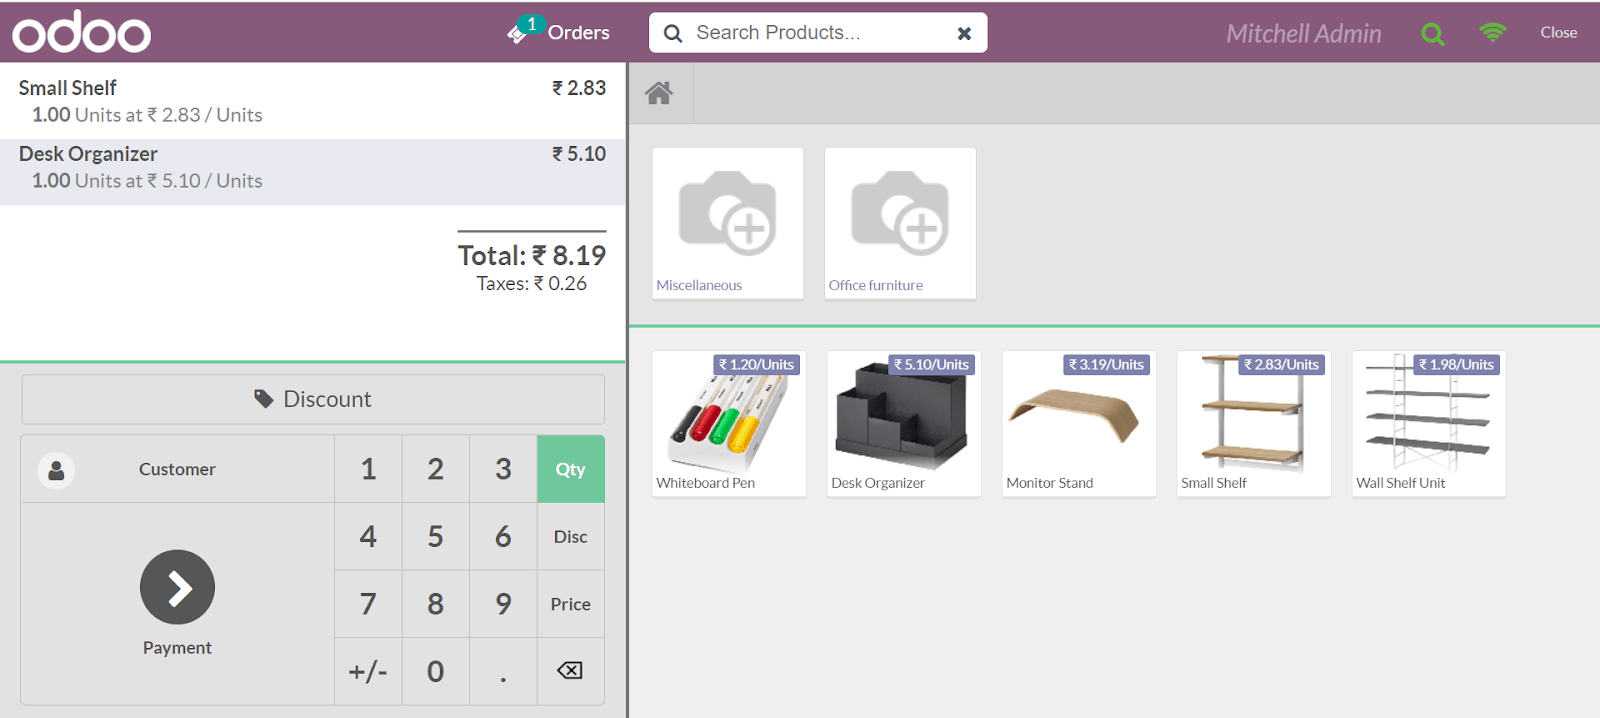Screen dimensions: 1600x718
Task: Select the Desk Organizer order line
Action: tap(312, 172)
